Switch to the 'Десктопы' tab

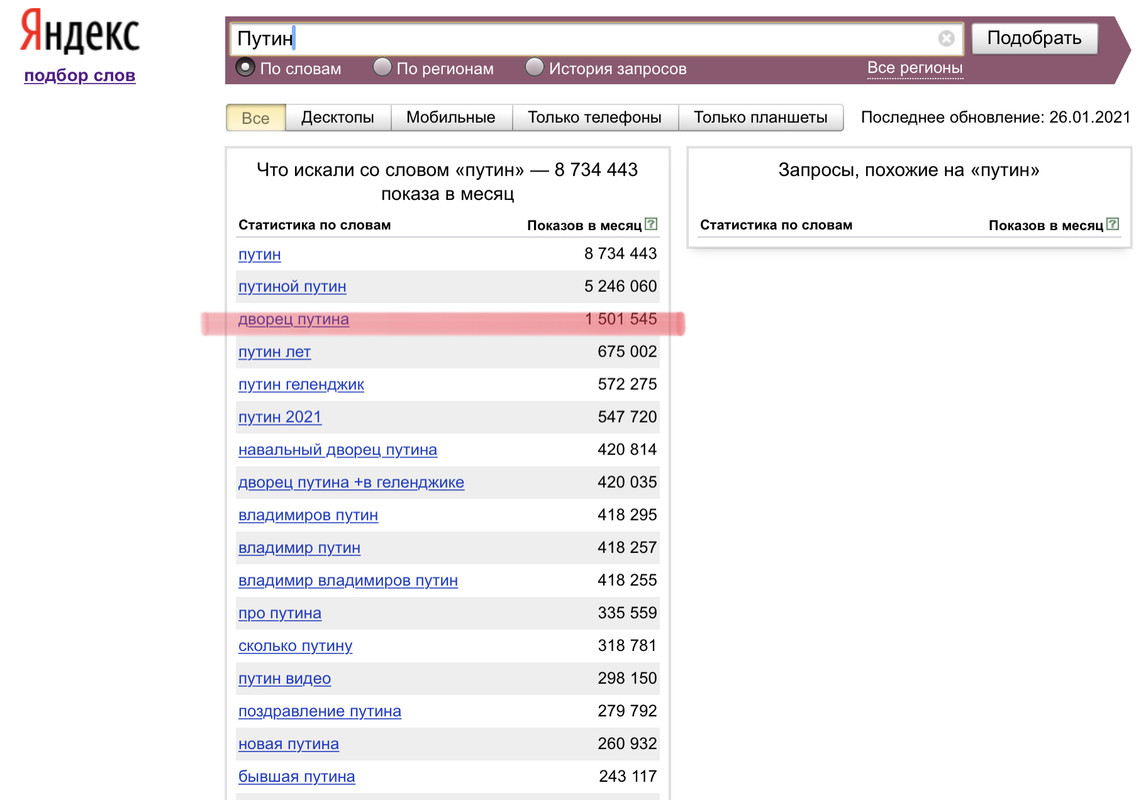pos(338,118)
